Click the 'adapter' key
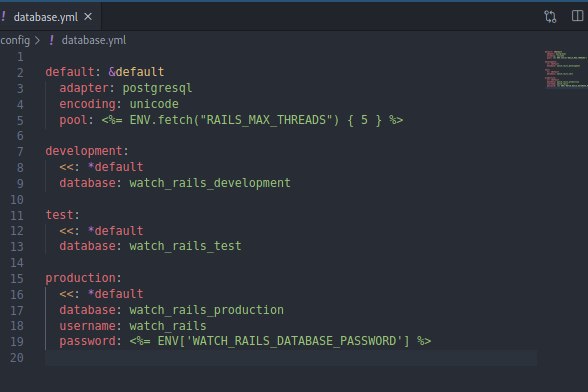588x392 pixels. [x=84, y=88]
